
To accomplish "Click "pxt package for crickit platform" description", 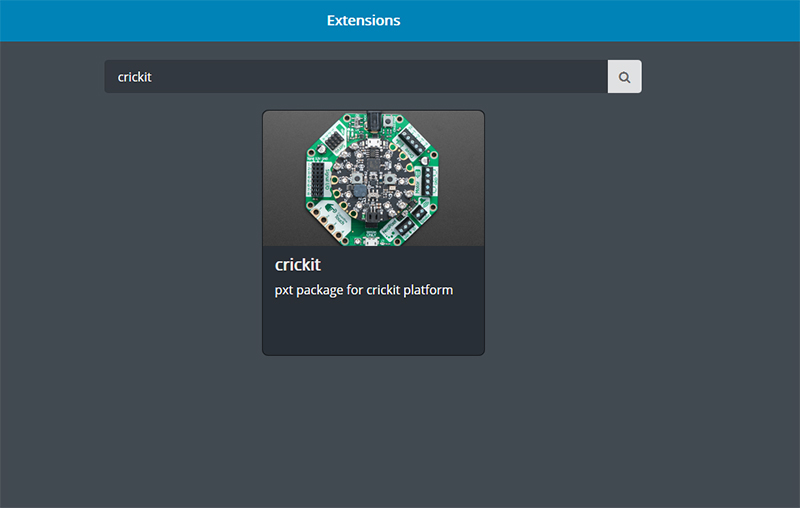I will point(364,290).
